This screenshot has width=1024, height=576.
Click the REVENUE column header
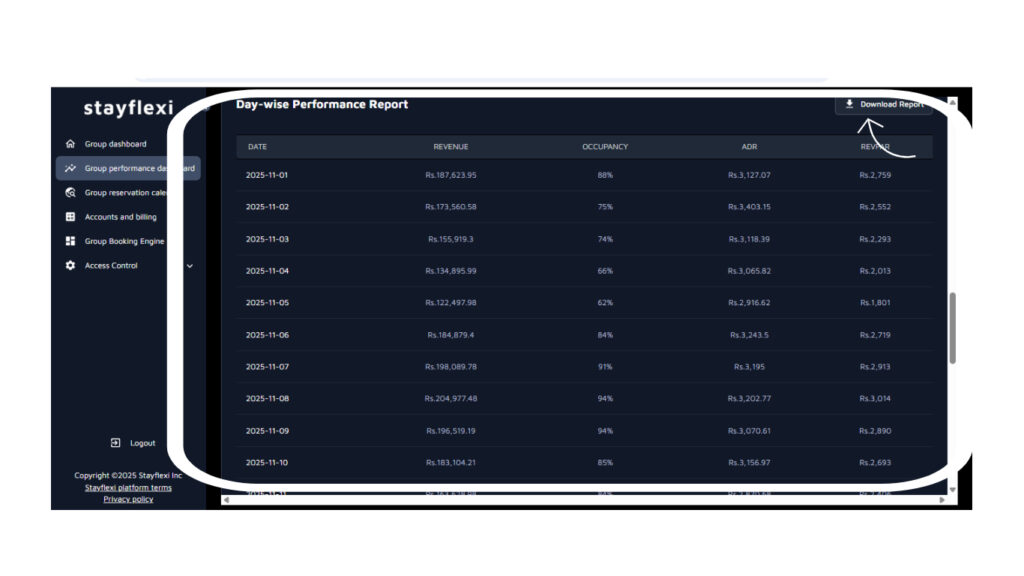(450, 147)
